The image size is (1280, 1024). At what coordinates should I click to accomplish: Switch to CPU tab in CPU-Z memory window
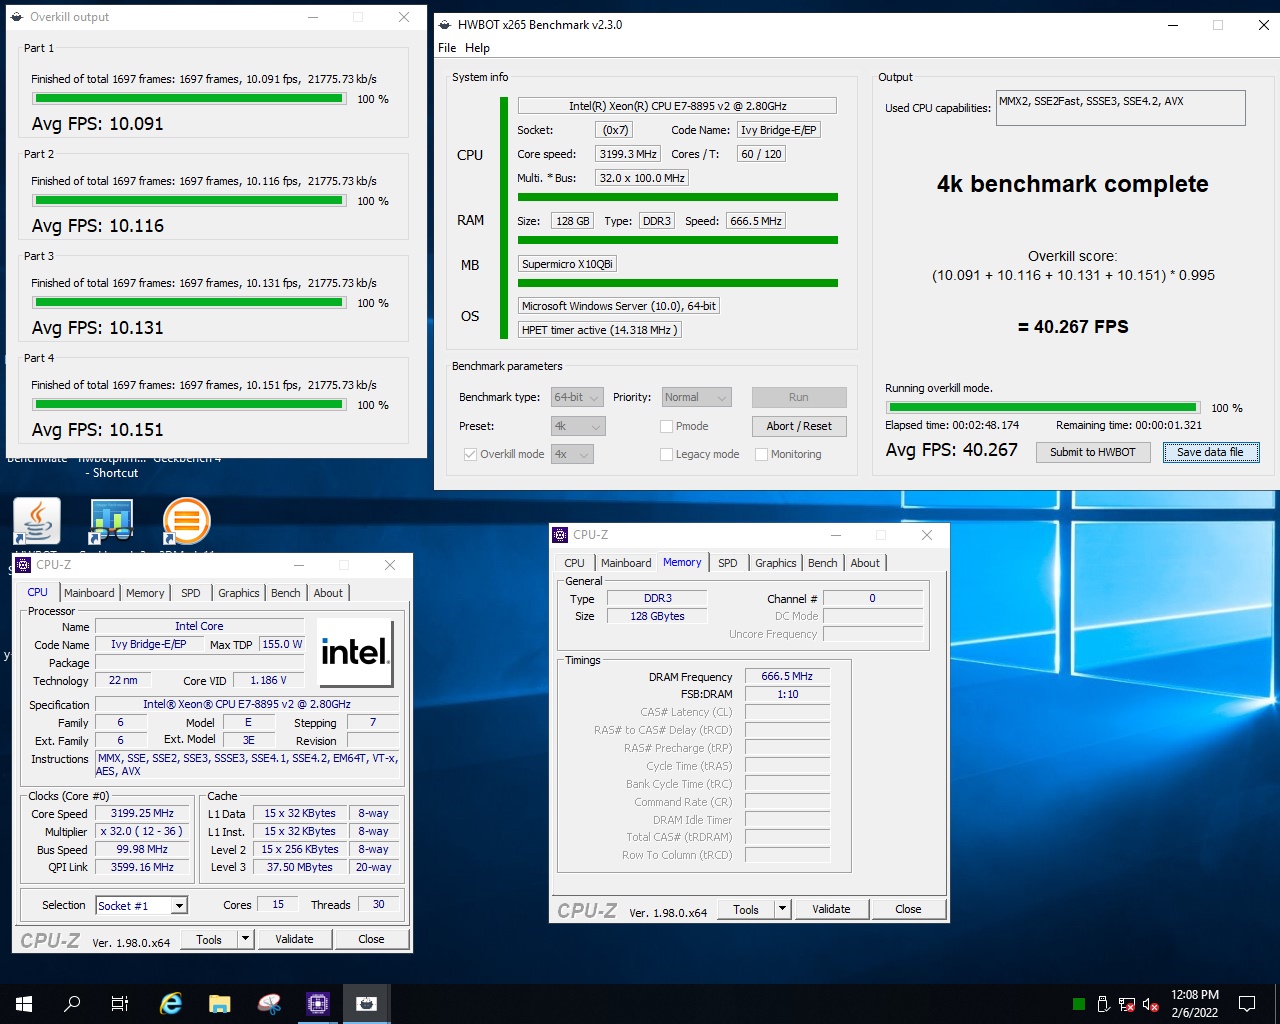[x=574, y=563]
